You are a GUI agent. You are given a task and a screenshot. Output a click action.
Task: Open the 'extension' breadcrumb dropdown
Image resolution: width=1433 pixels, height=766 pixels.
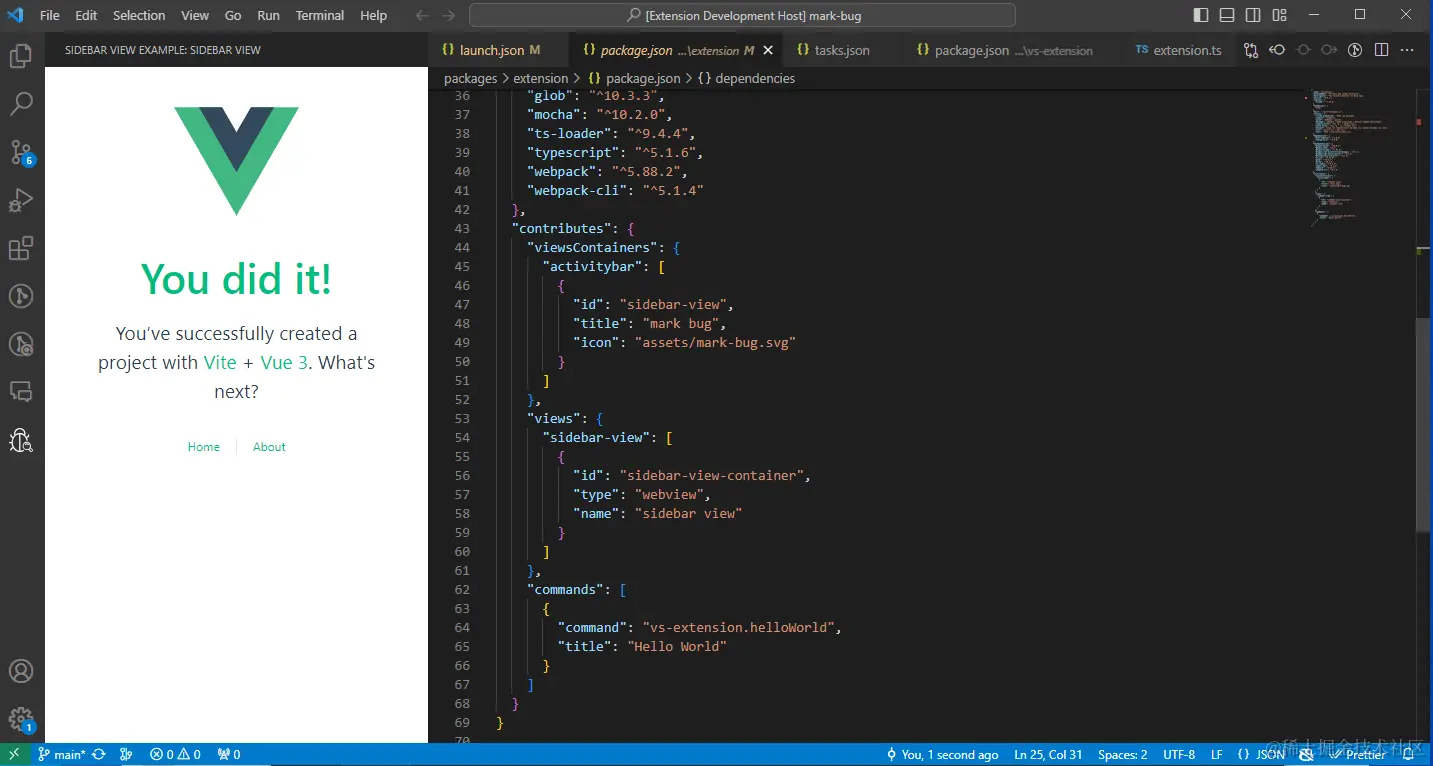point(540,78)
